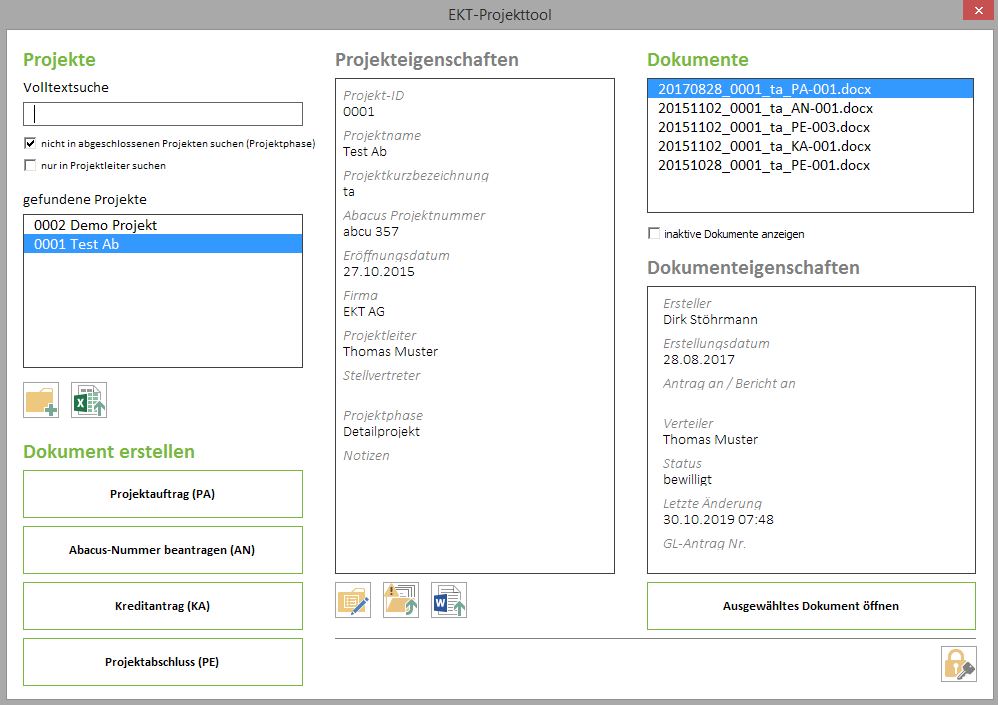
Task: Click Eröffnungsdatum value '27.10.2015'
Action: (x=379, y=272)
